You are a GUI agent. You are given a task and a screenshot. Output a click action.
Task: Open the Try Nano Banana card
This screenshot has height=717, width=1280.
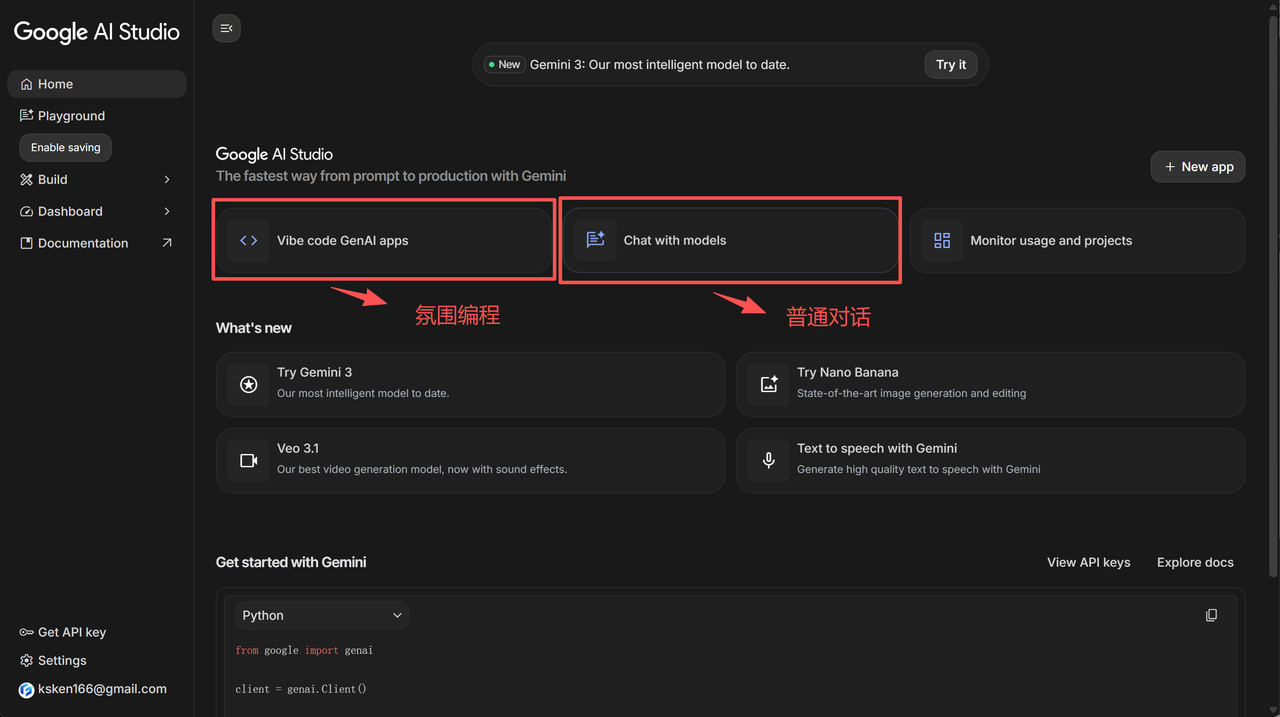click(x=990, y=384)
